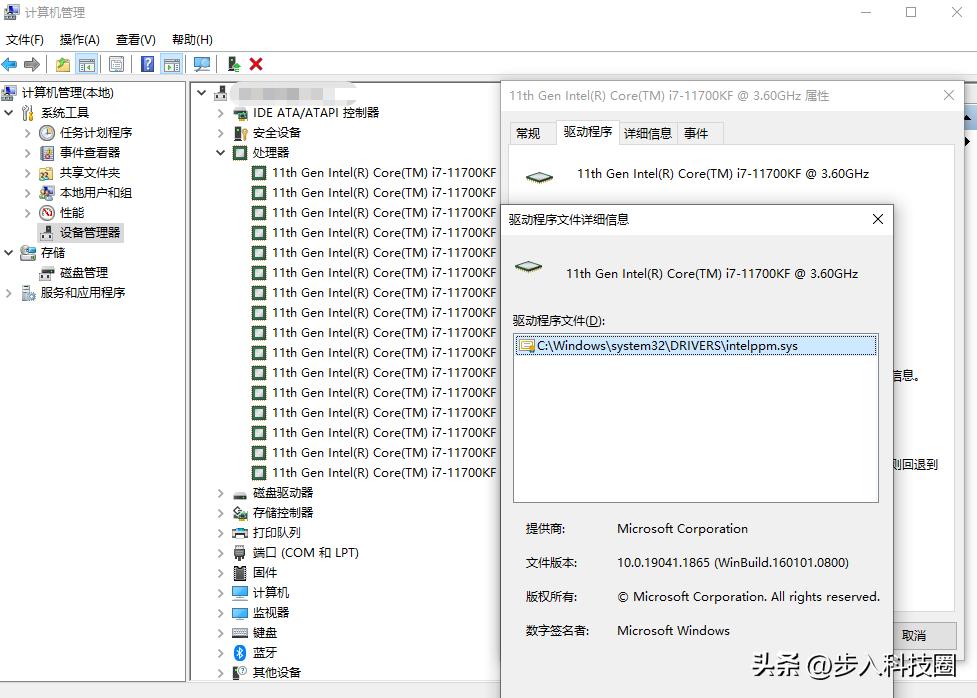Image resolution: width=977 pixels, height=698 pixels.
Task: Open the Help icon in the toolbar
Action: pyautogui.click(x=147, y=65)
